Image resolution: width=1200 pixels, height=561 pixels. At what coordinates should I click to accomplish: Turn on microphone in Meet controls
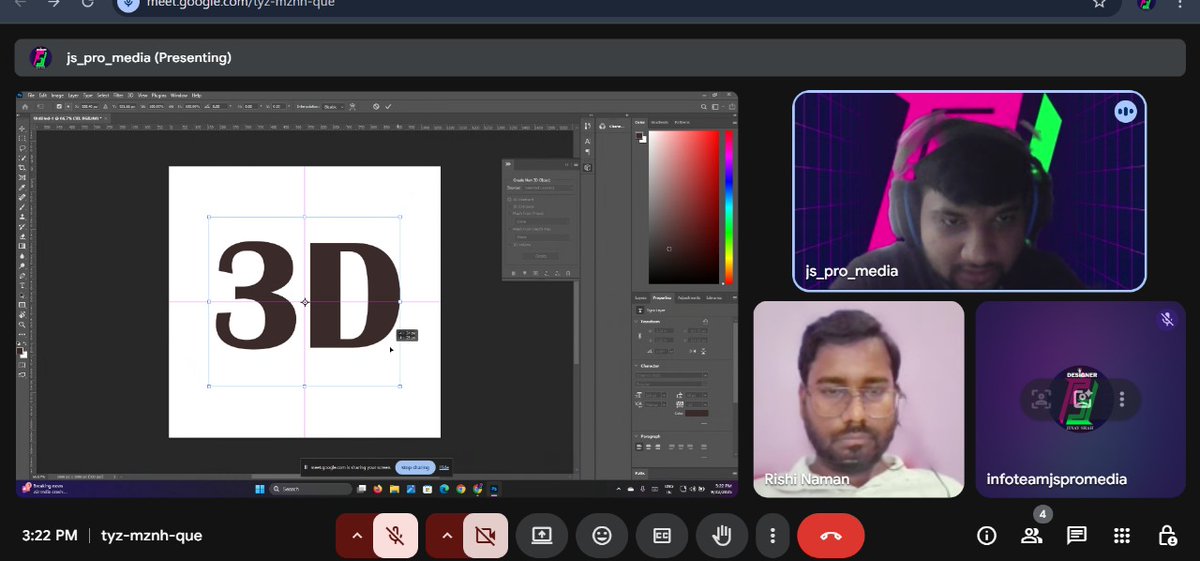(395, 536)
